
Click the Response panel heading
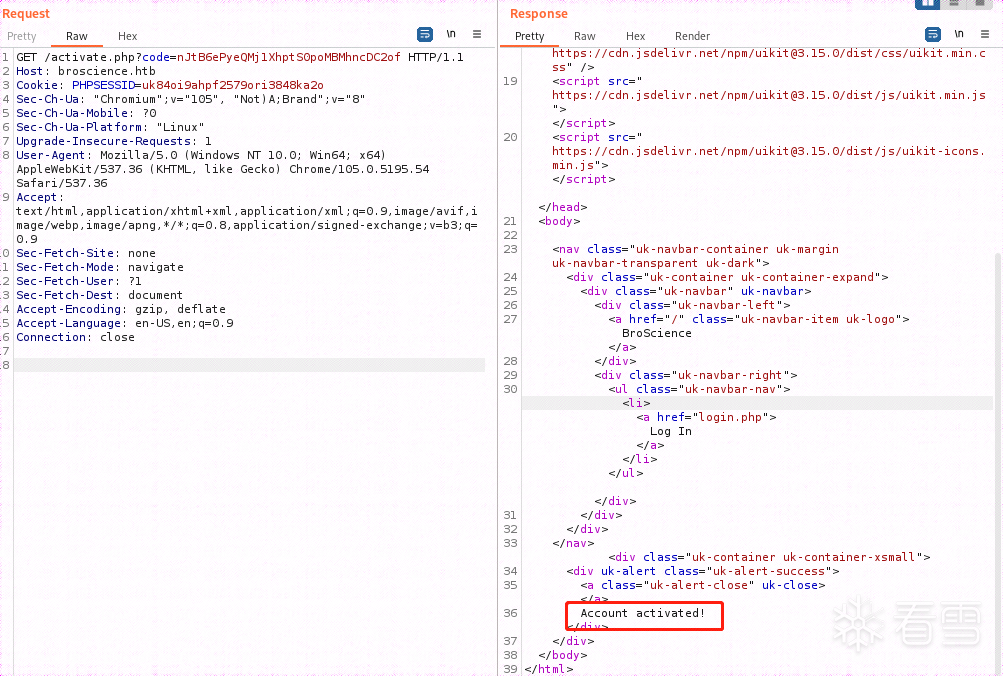click(x=539, y=13)
